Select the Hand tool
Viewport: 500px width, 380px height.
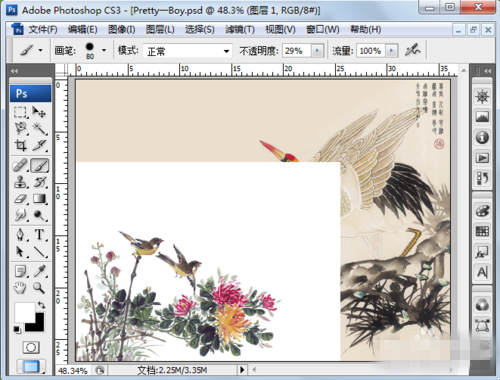[21, 287]
